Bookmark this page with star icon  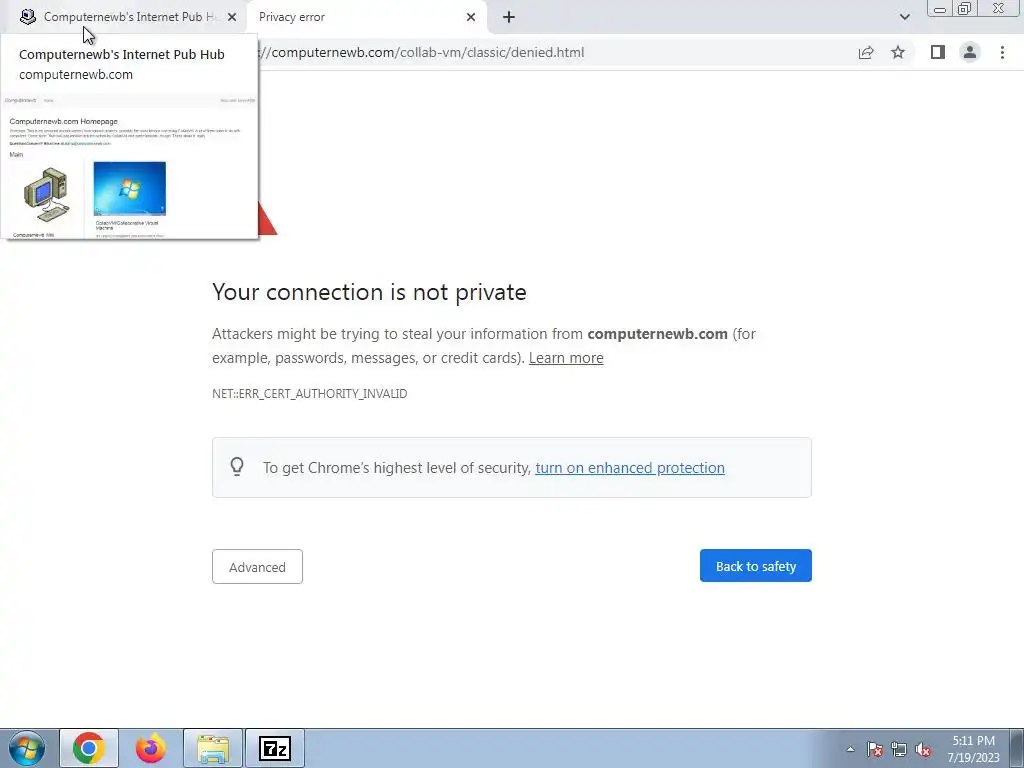tap(898, 52)
